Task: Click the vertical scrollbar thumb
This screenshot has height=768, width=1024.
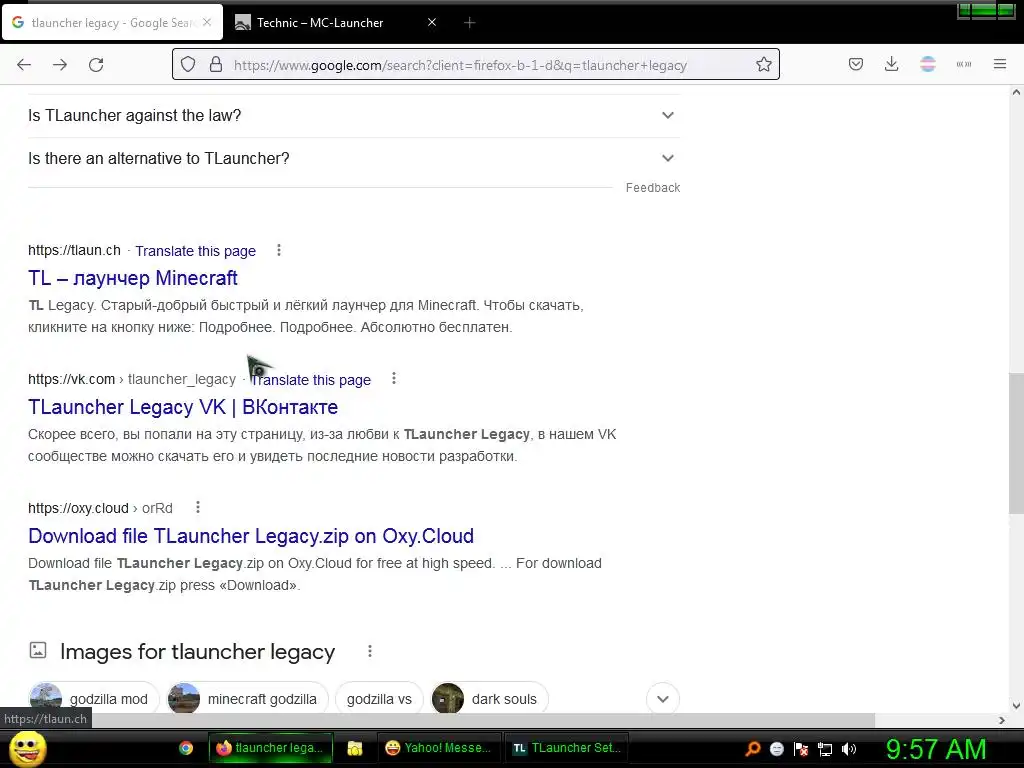Action: tap(1016, 444)
